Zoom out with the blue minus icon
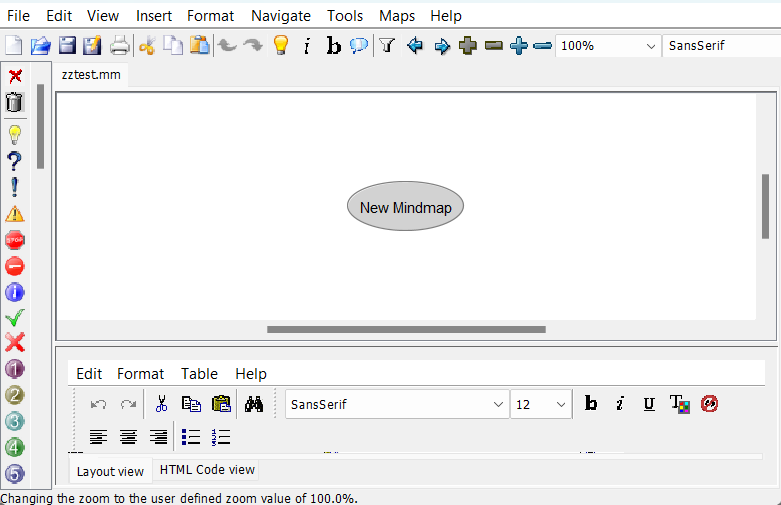 (x=542, y=46)
